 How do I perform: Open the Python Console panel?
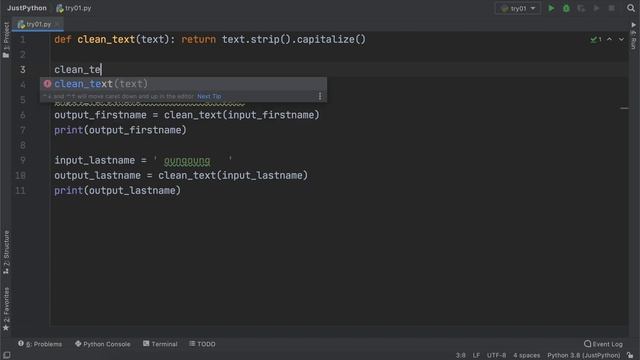(x=102, y=344)
